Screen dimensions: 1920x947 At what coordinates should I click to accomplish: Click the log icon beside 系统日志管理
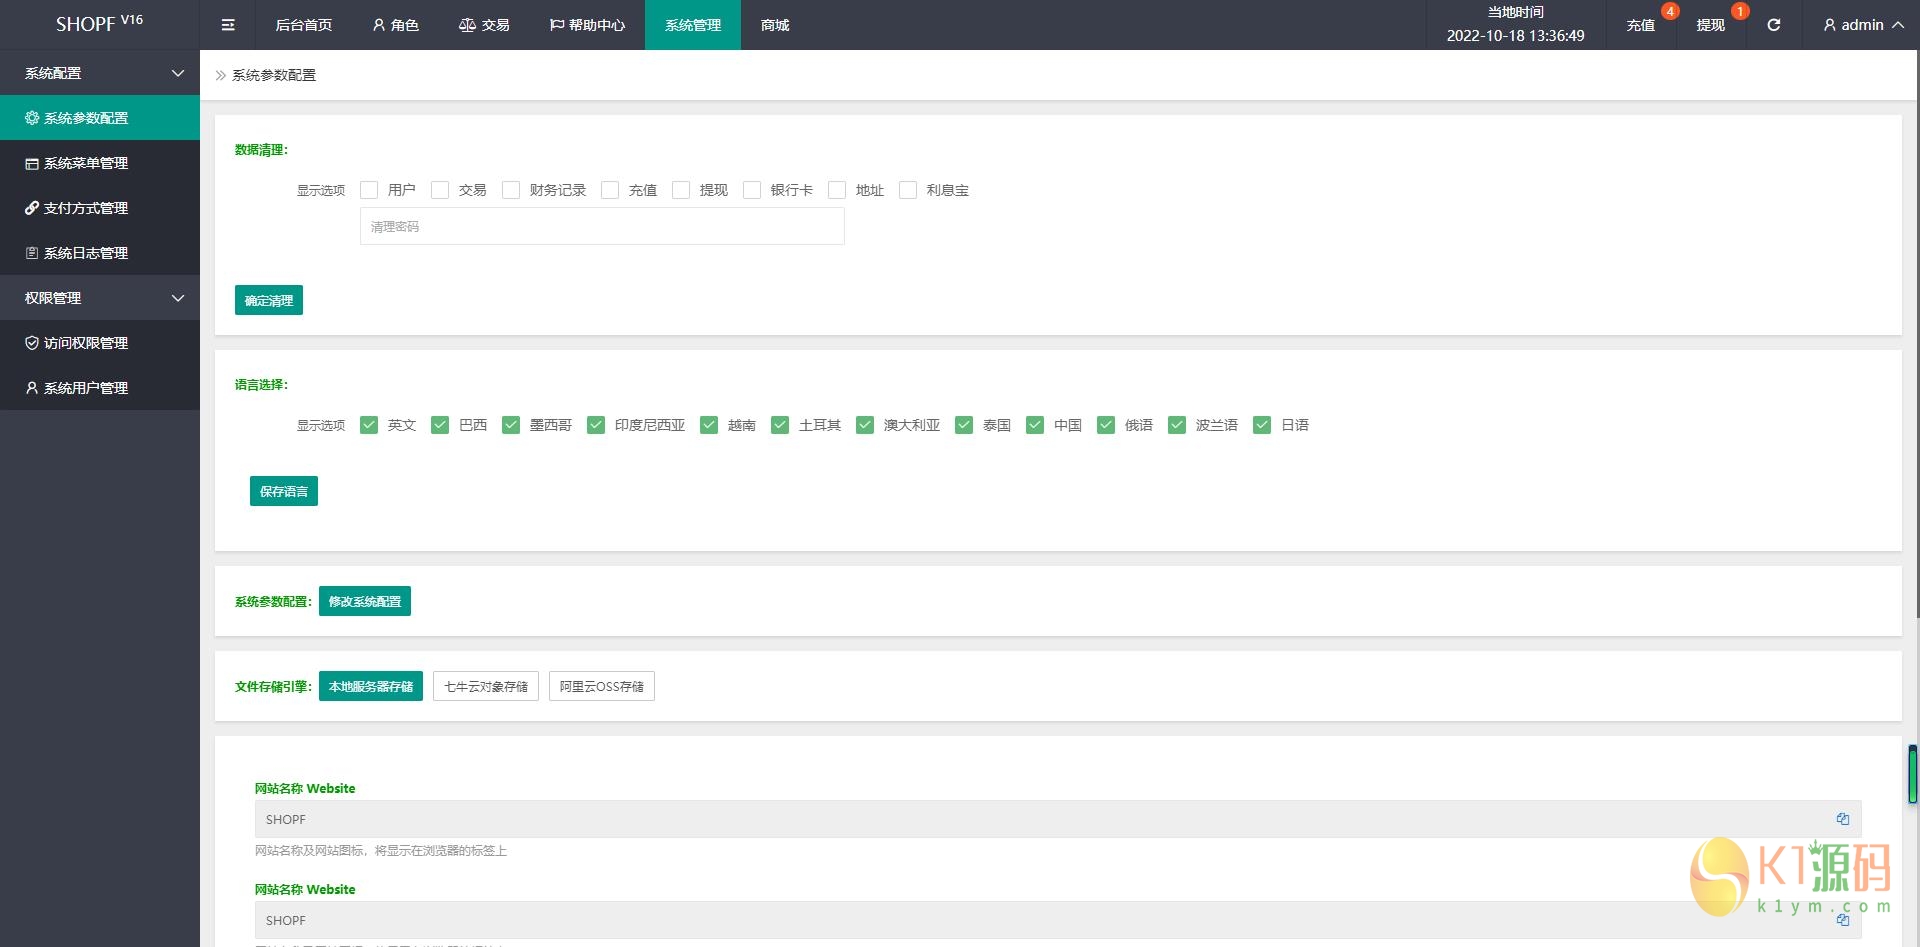(32, 253)
